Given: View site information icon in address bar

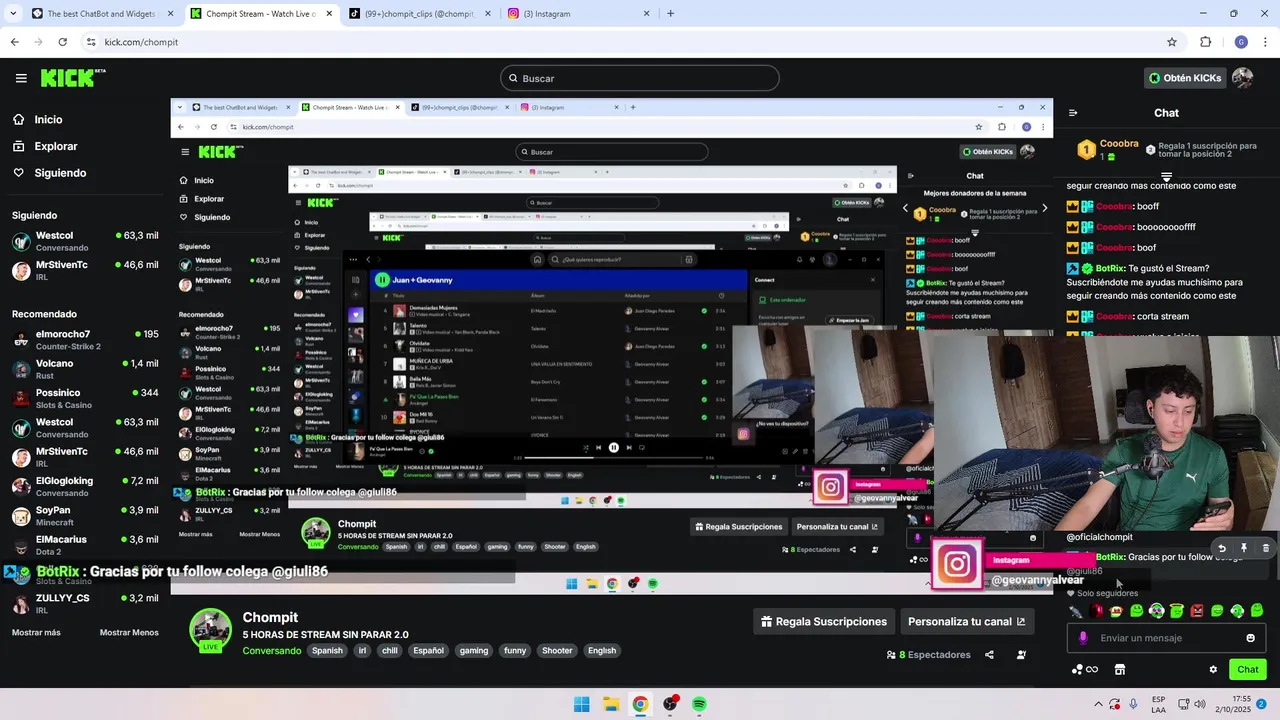Looking at the screenshot, I should (91, 42).
